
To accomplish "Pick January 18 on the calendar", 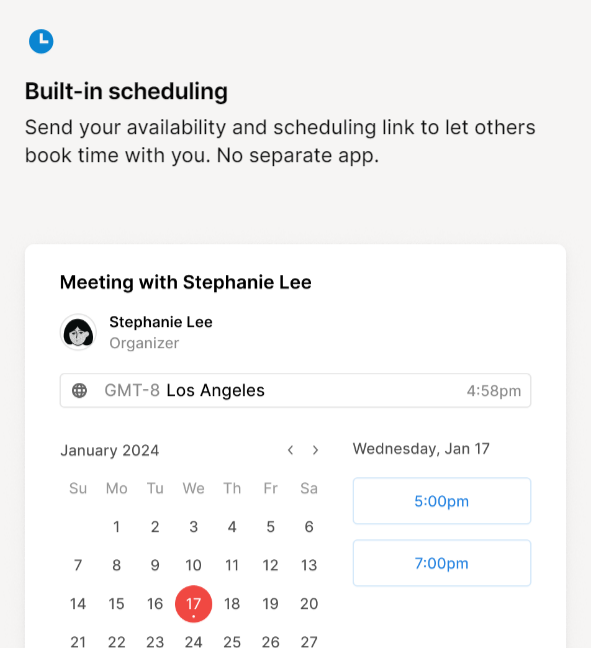I will (232, 604).
